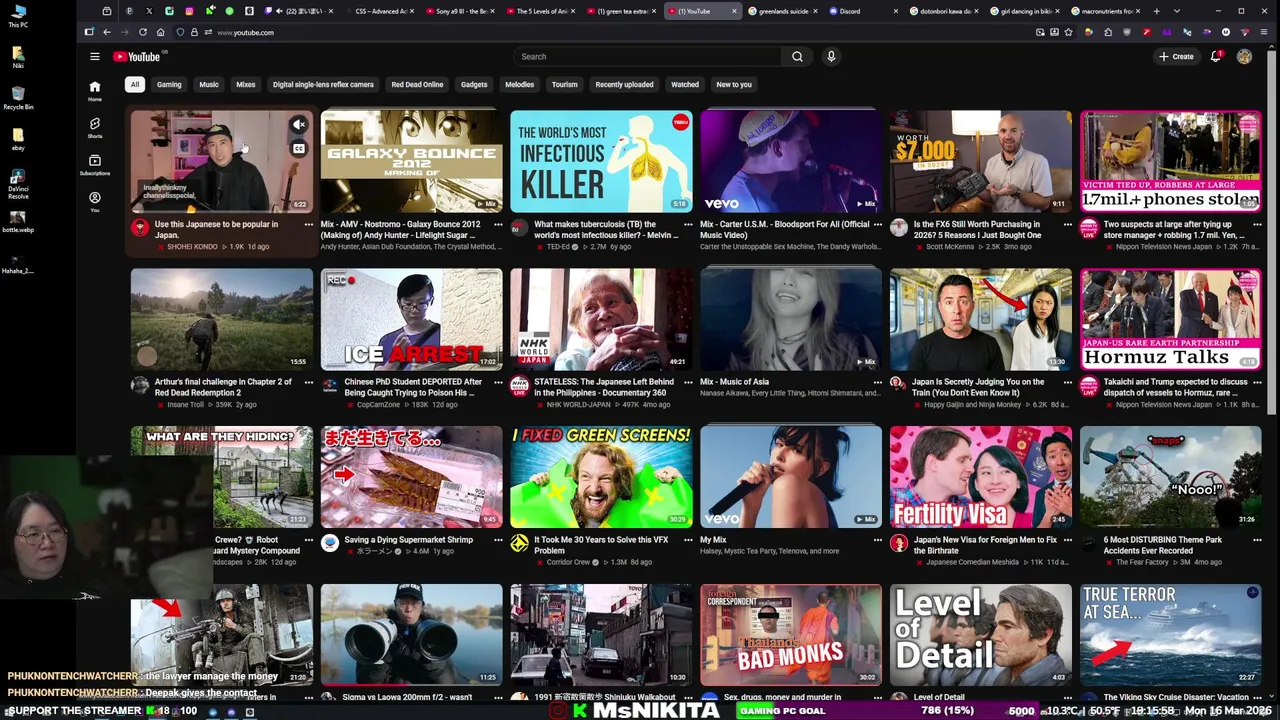The width and height of the screenshot is (1280, 720).
Task: Open options for FX6 Still Worth Purchasing video
Action: (1068, 225)
